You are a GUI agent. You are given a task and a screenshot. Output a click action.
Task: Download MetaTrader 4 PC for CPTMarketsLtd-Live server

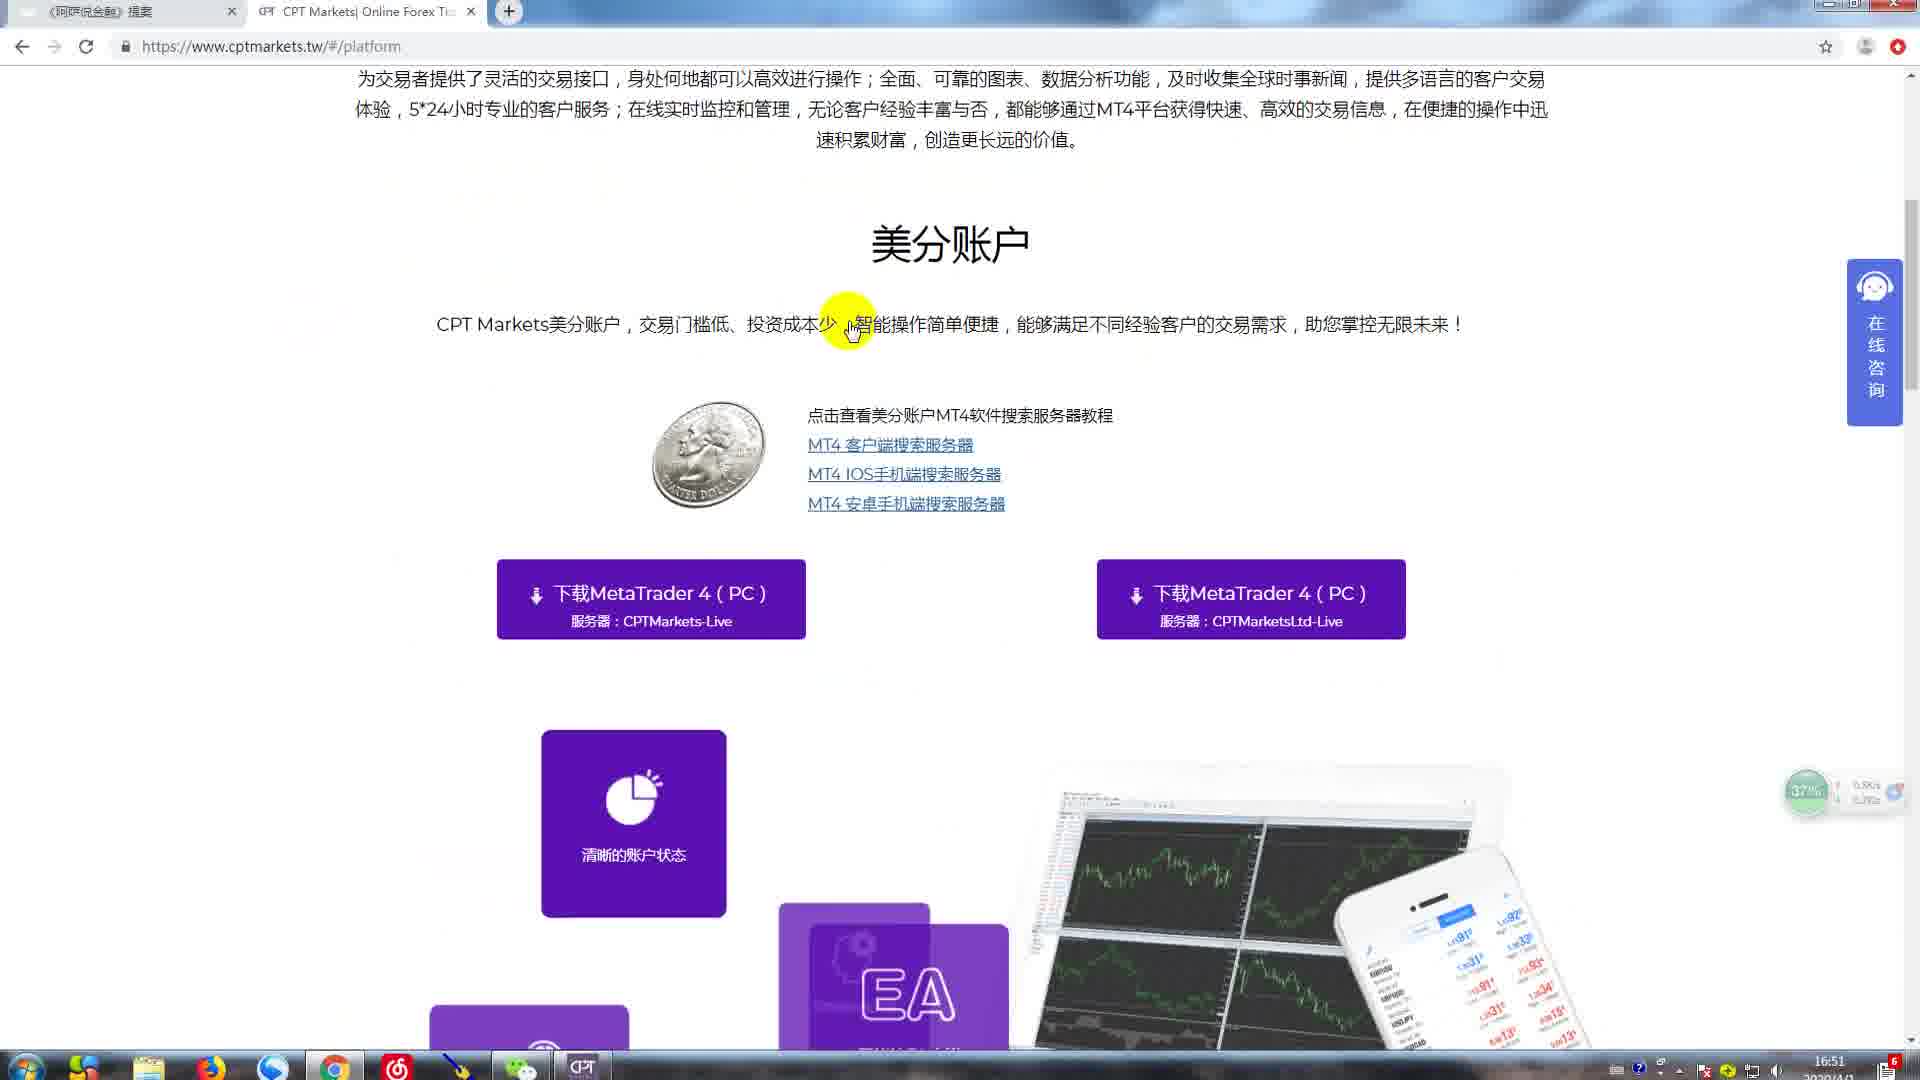(x=1251, y=599)
